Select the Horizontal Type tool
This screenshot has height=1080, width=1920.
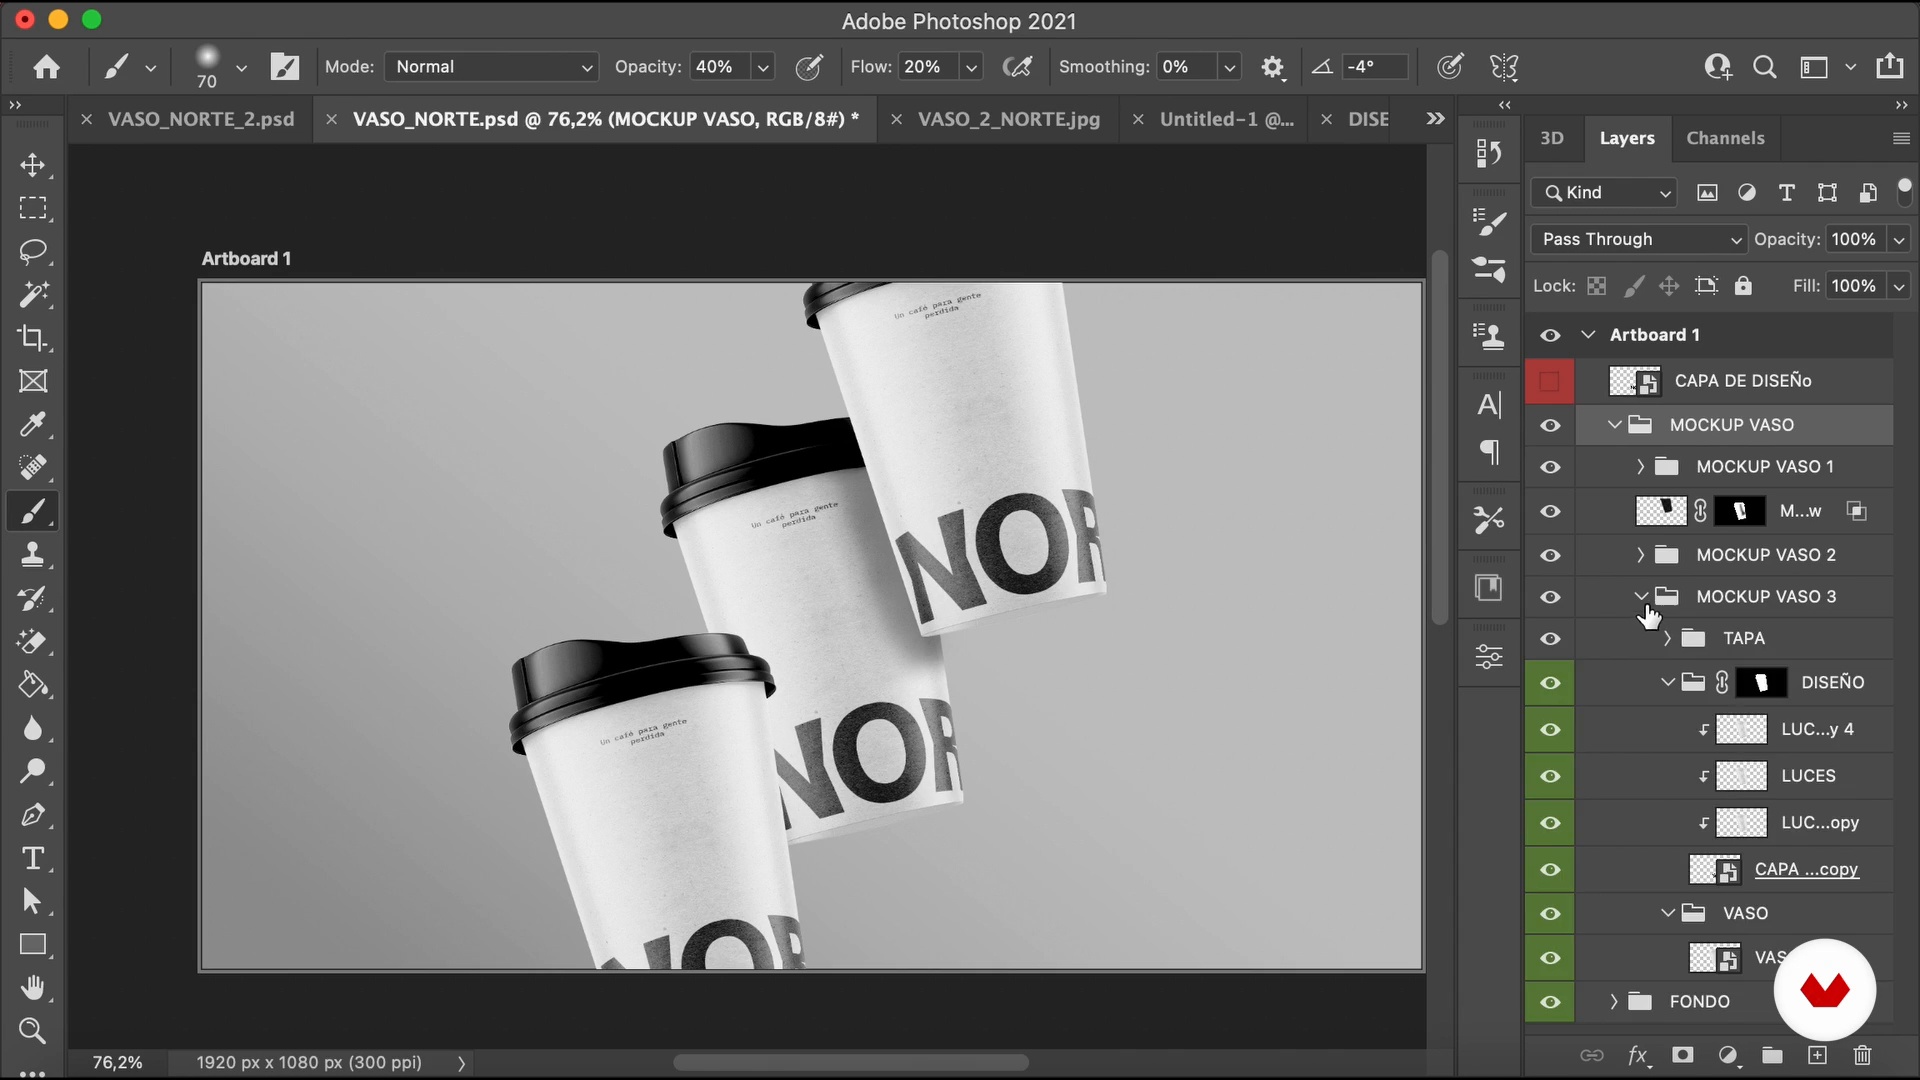point(32,859)
